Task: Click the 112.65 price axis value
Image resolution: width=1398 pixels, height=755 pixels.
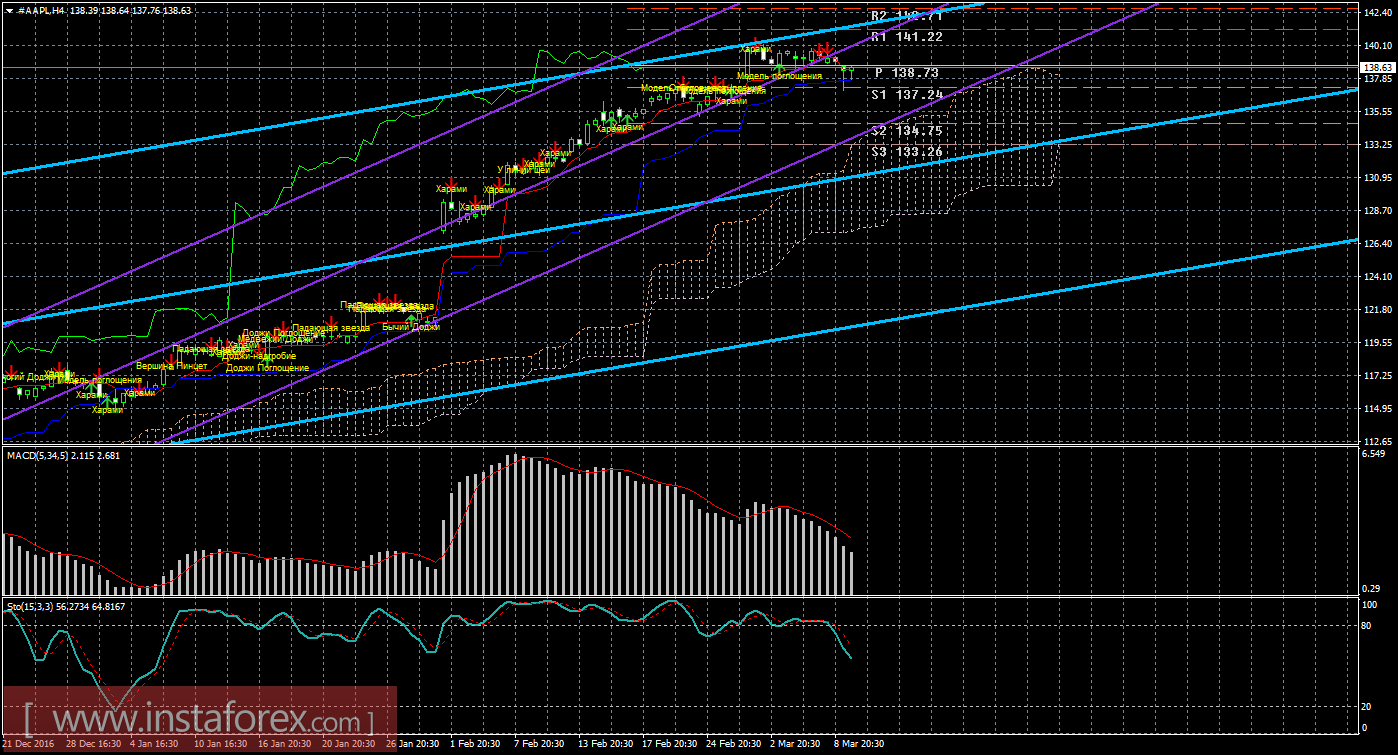Action: pyautogui.click(x=1378, y=441)
